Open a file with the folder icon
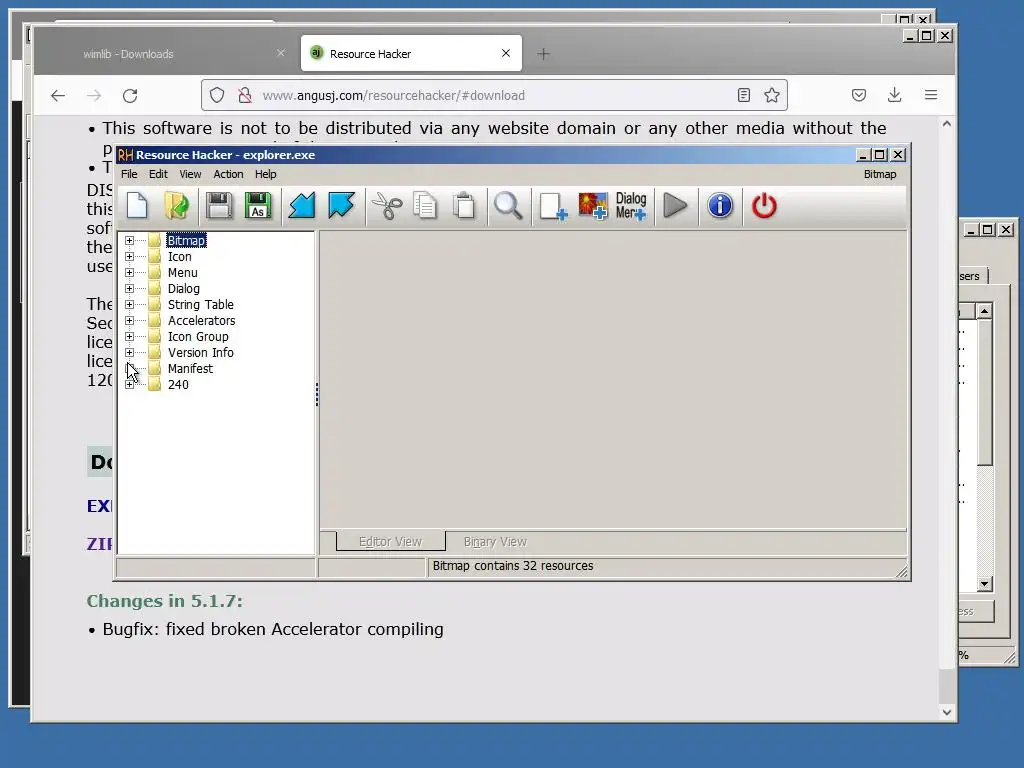Viewport: 1024px width, 768px height. [x=176, y=206]
